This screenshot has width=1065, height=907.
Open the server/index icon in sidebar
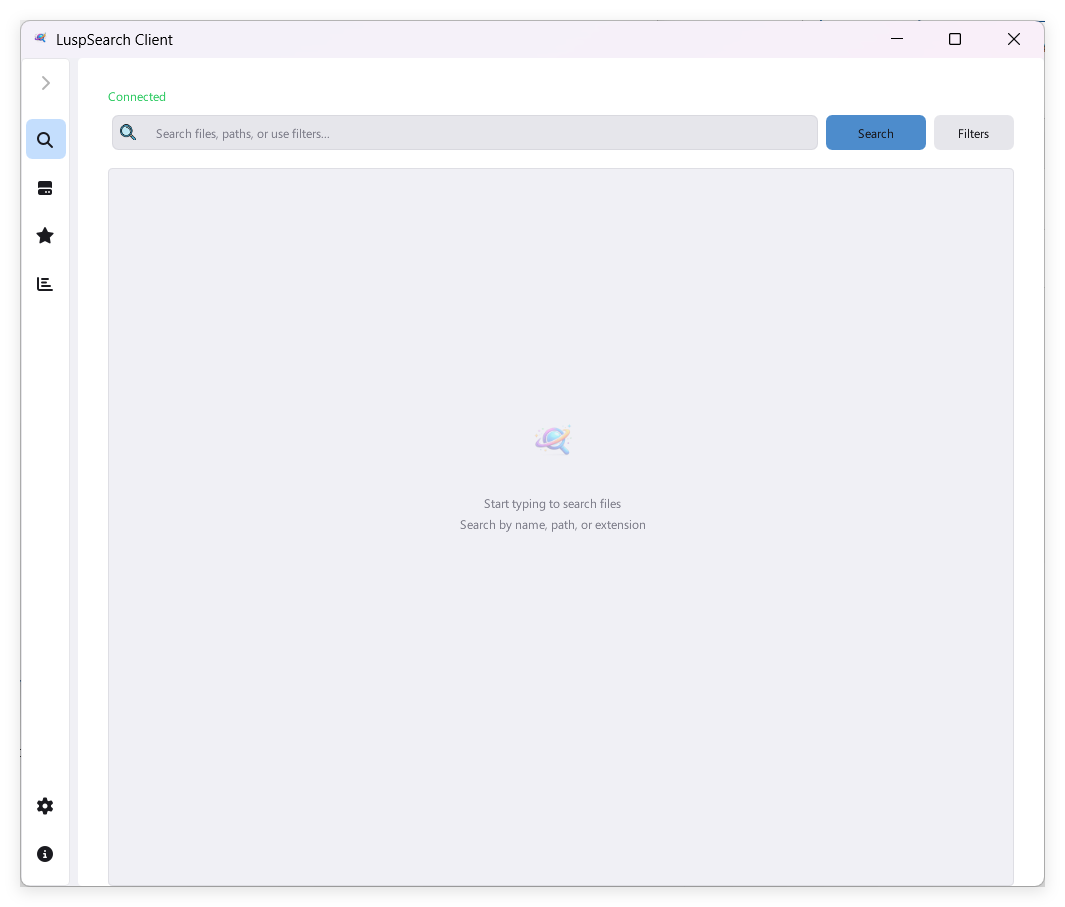(45, 188)
